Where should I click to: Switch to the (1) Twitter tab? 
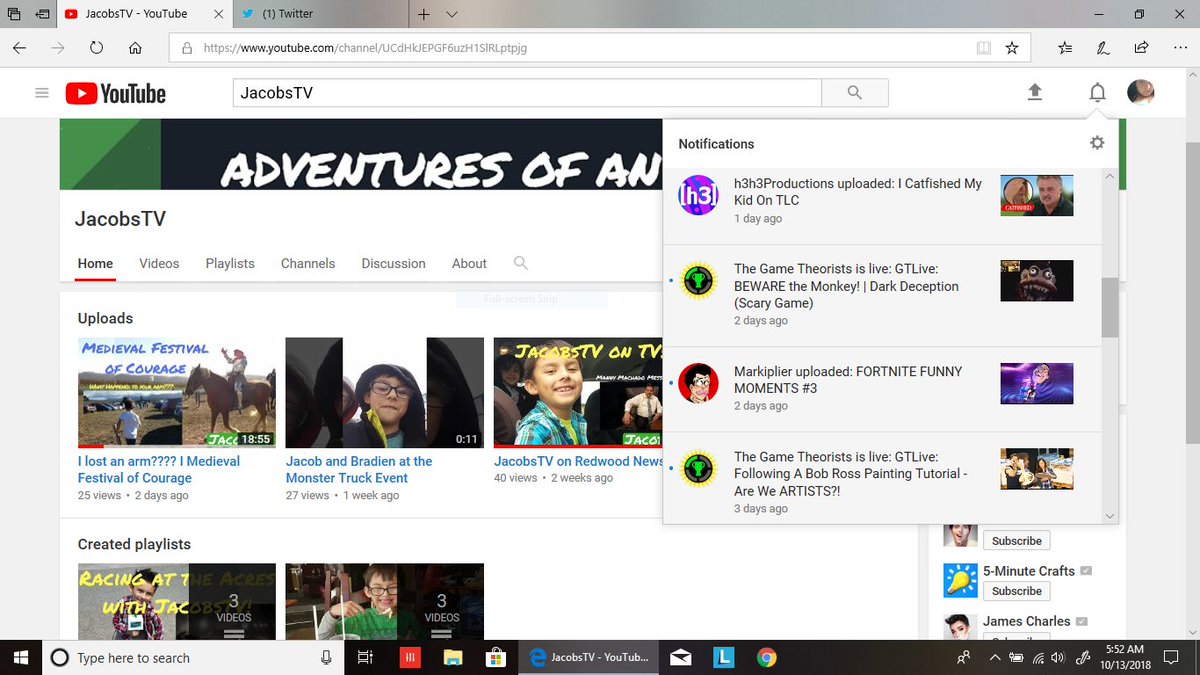[322, 14]
